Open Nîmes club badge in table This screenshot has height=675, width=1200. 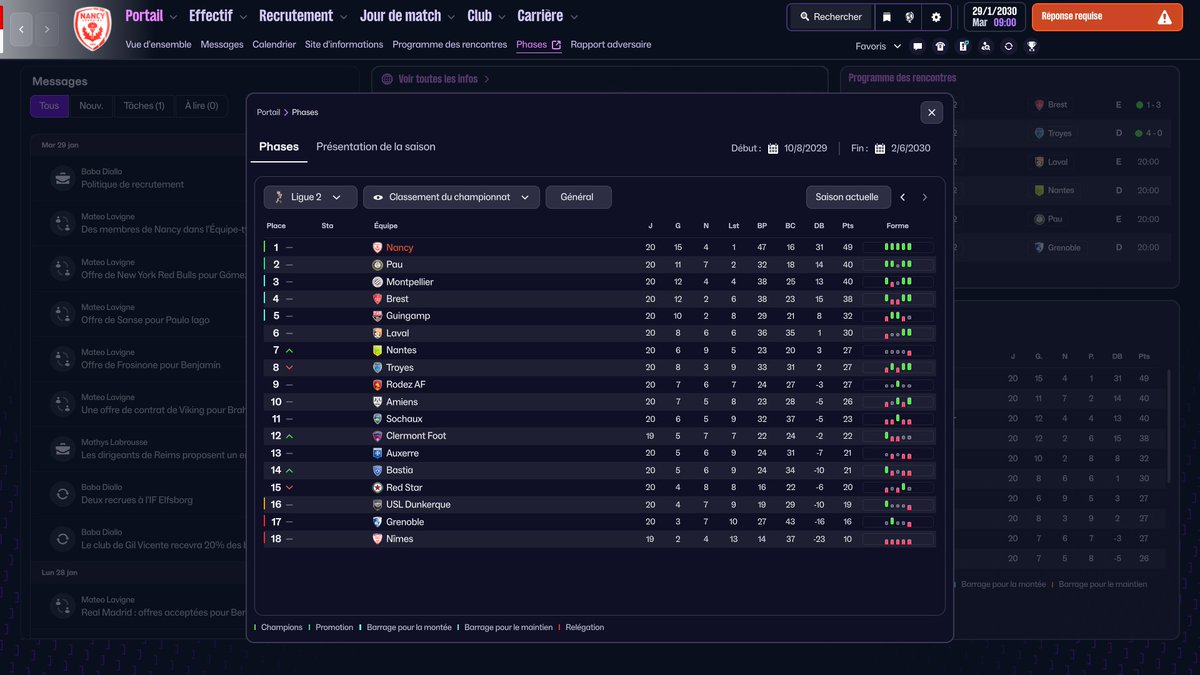[377, 539]
